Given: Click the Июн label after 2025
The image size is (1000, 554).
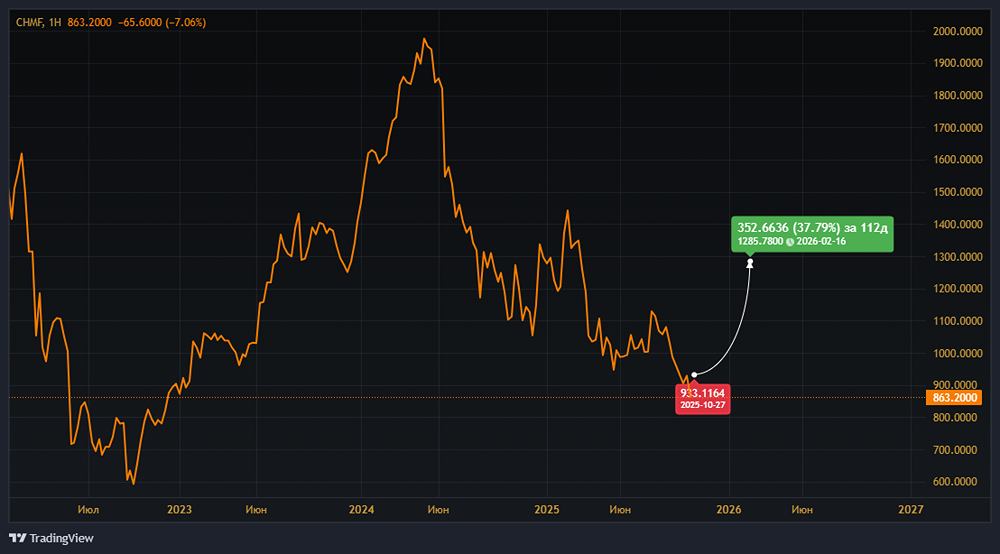Looking at the screenshot, I should [x=620, y=509].
